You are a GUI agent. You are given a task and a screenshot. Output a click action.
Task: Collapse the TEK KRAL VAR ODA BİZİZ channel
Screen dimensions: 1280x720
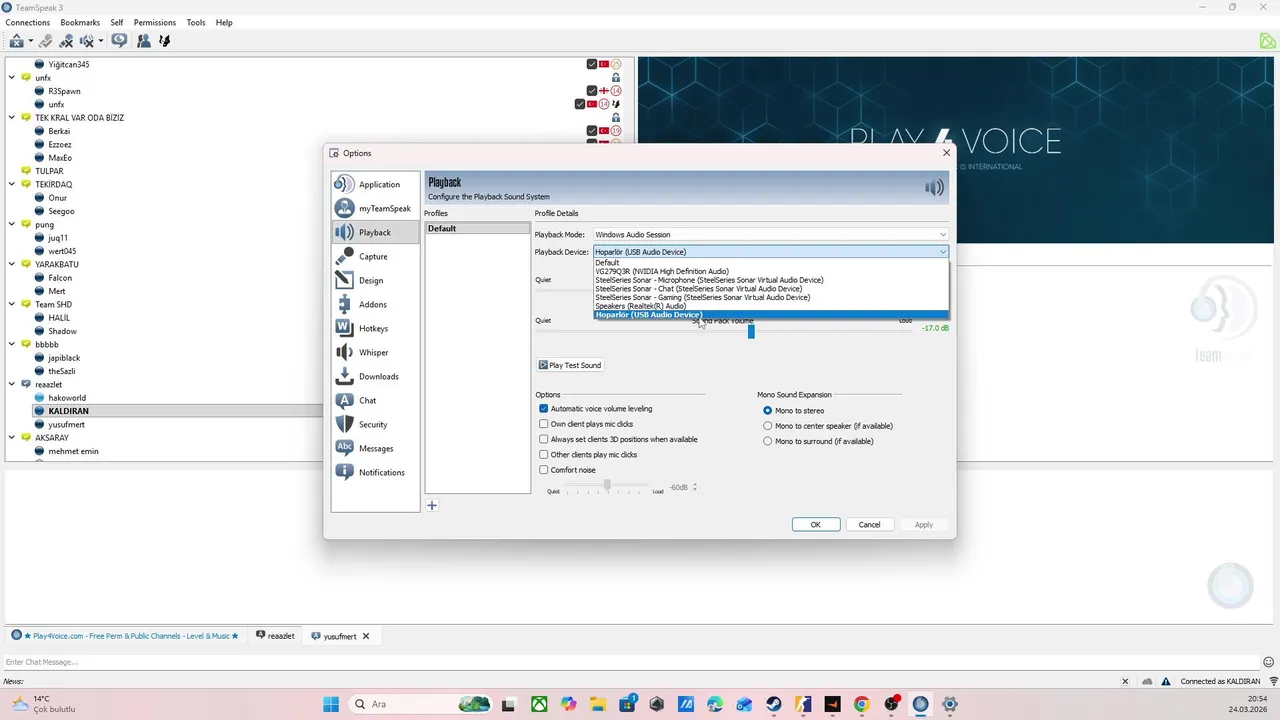pos(13,118)
